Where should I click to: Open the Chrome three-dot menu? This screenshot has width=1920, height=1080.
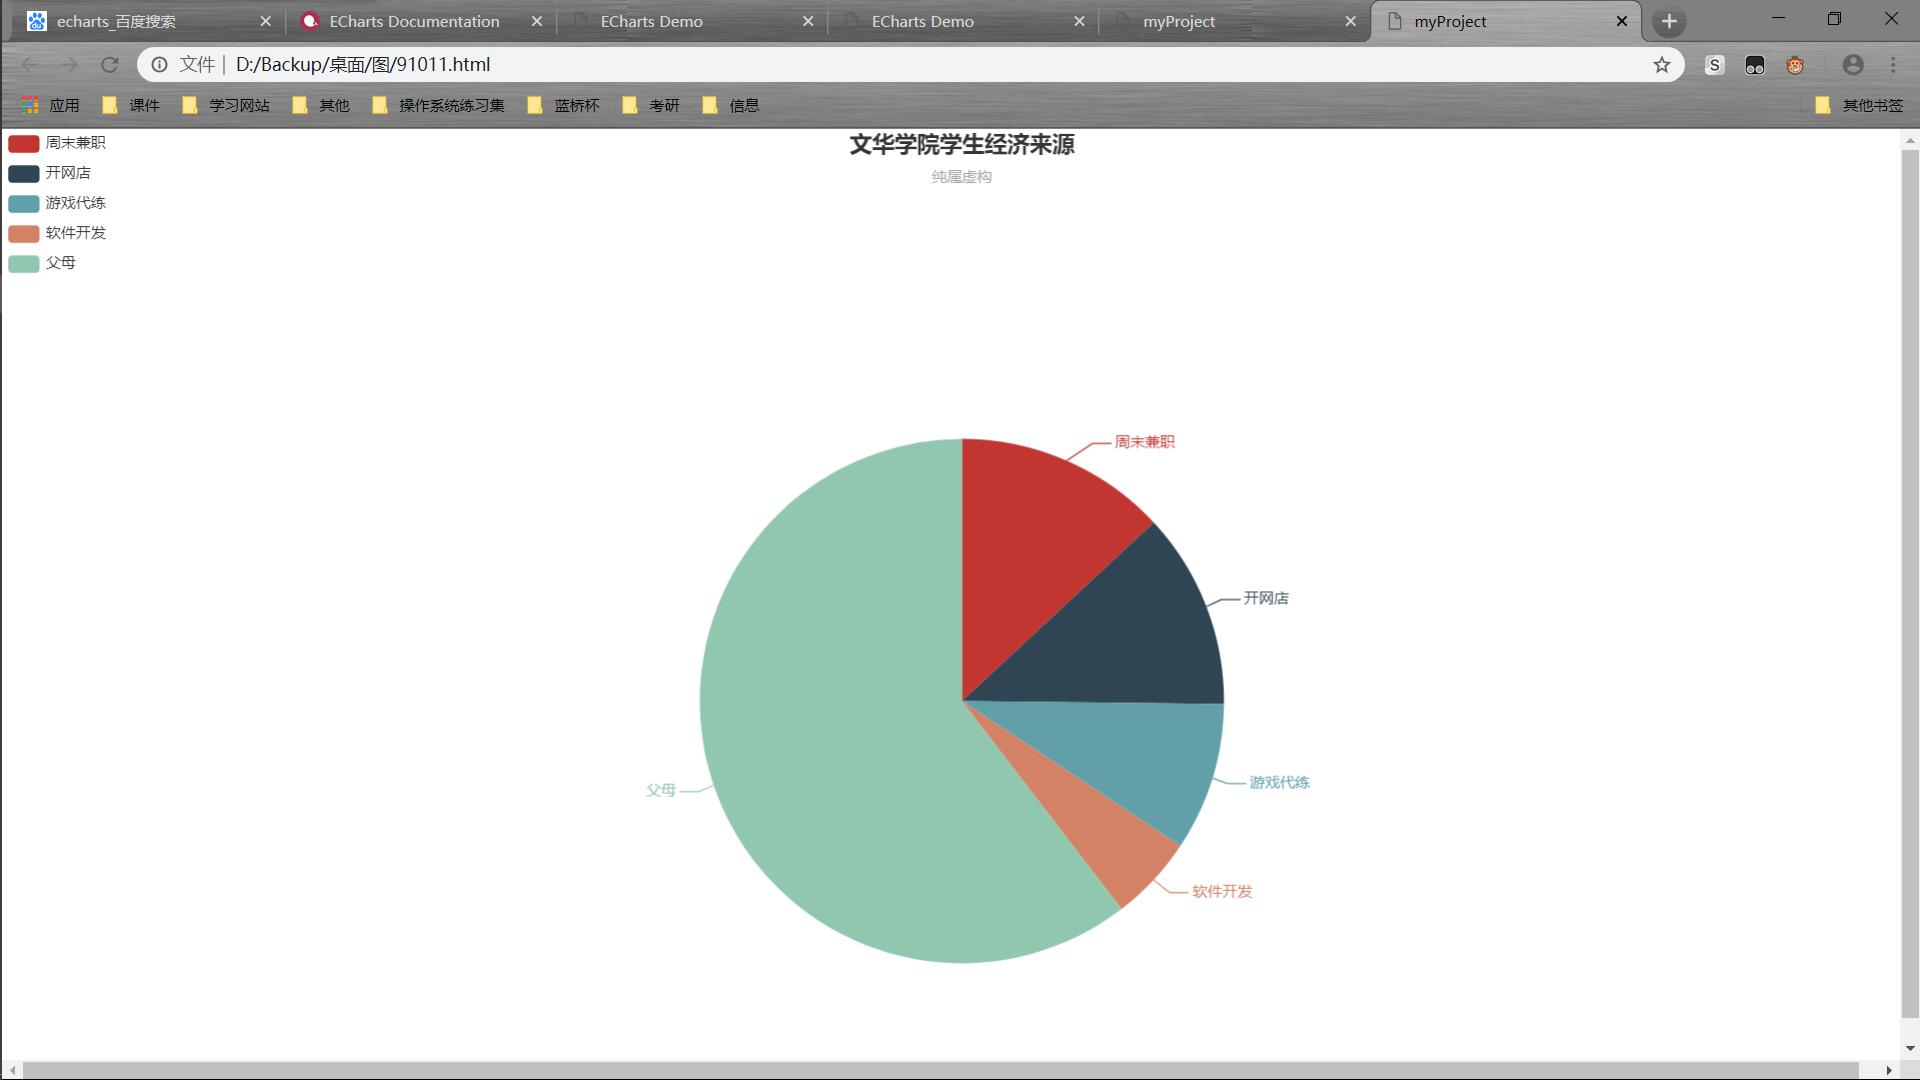pyautogui.click(x=1893, y=65)
